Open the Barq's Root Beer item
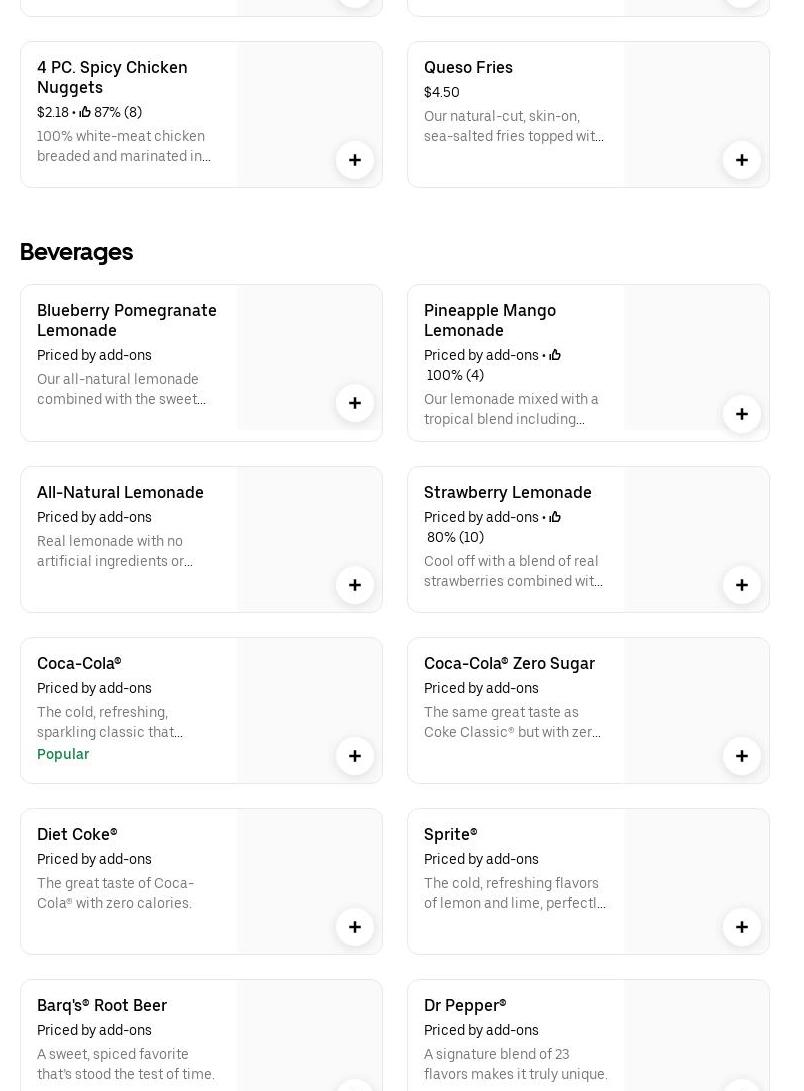This screenshot has height=1091, width=804. 102,1006
